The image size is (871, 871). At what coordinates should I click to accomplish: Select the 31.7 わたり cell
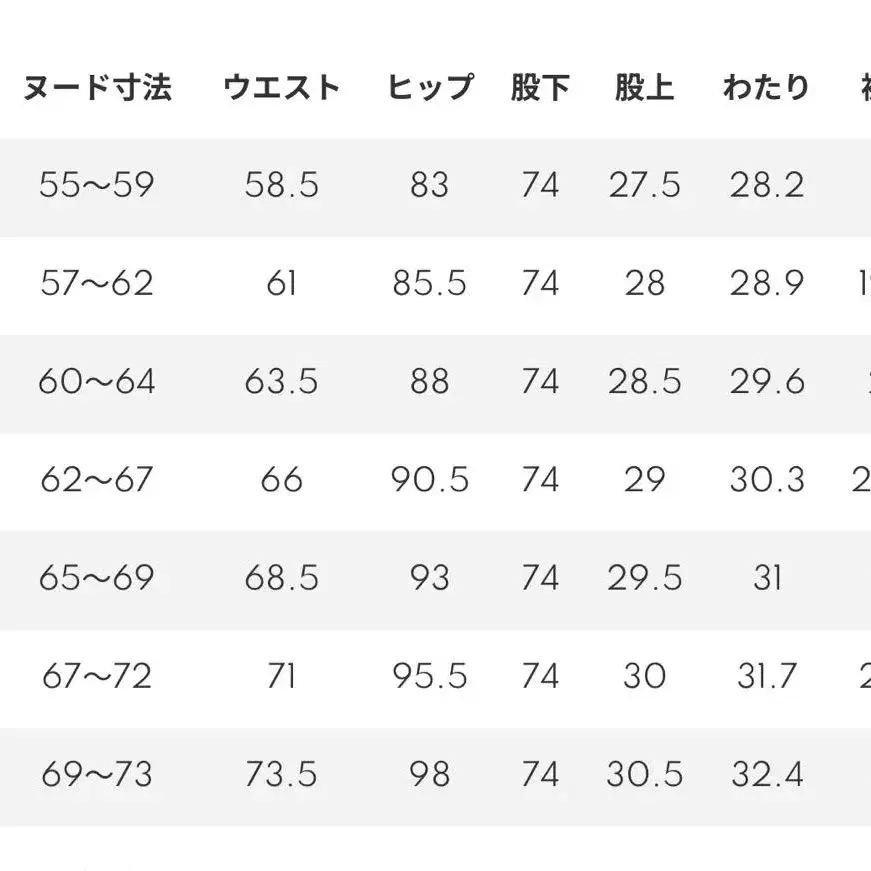(x=766, y=677)
